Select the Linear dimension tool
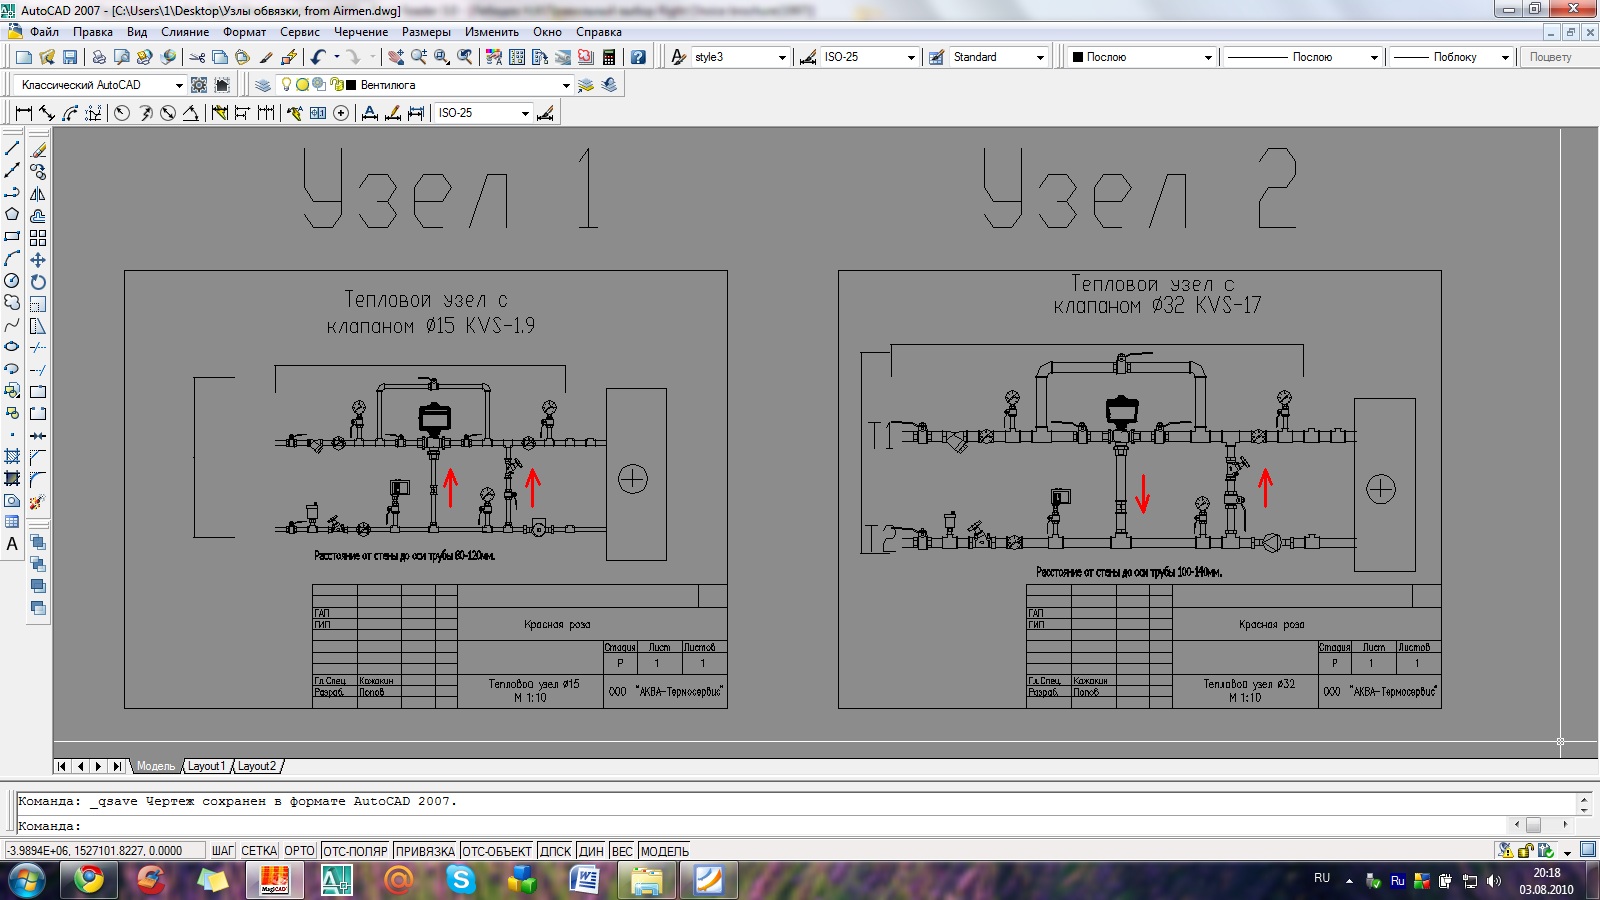The height and width of the screenshot is (900, 1600). [24, 113]
